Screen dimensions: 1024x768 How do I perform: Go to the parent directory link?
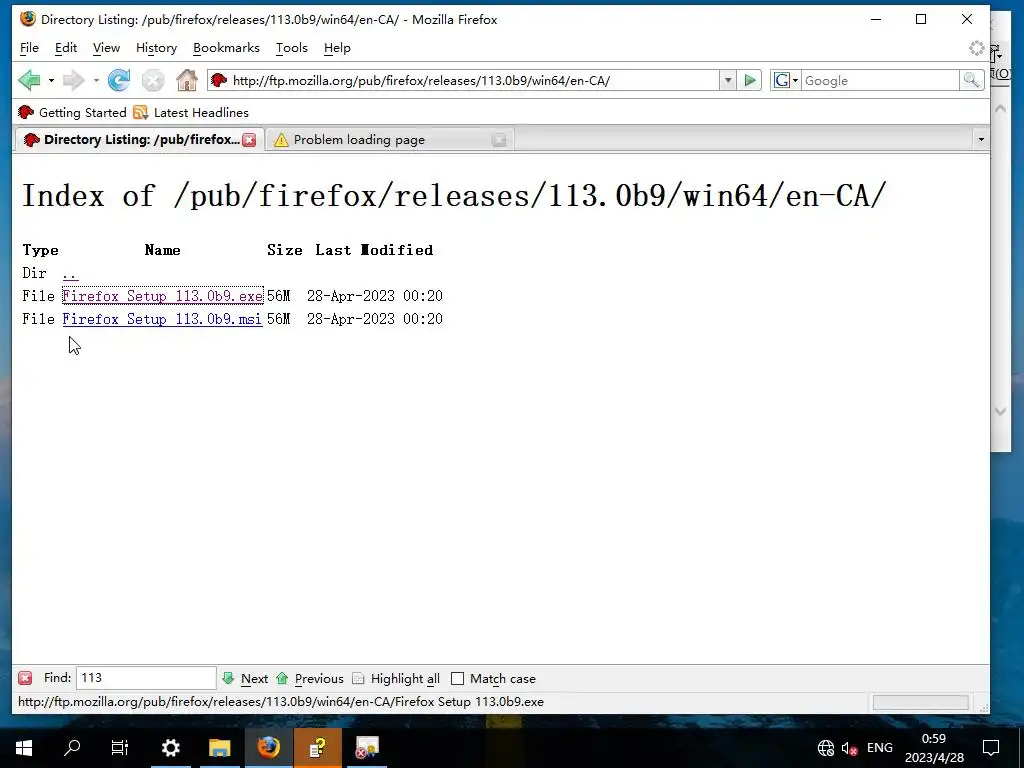tap(71, 273)
